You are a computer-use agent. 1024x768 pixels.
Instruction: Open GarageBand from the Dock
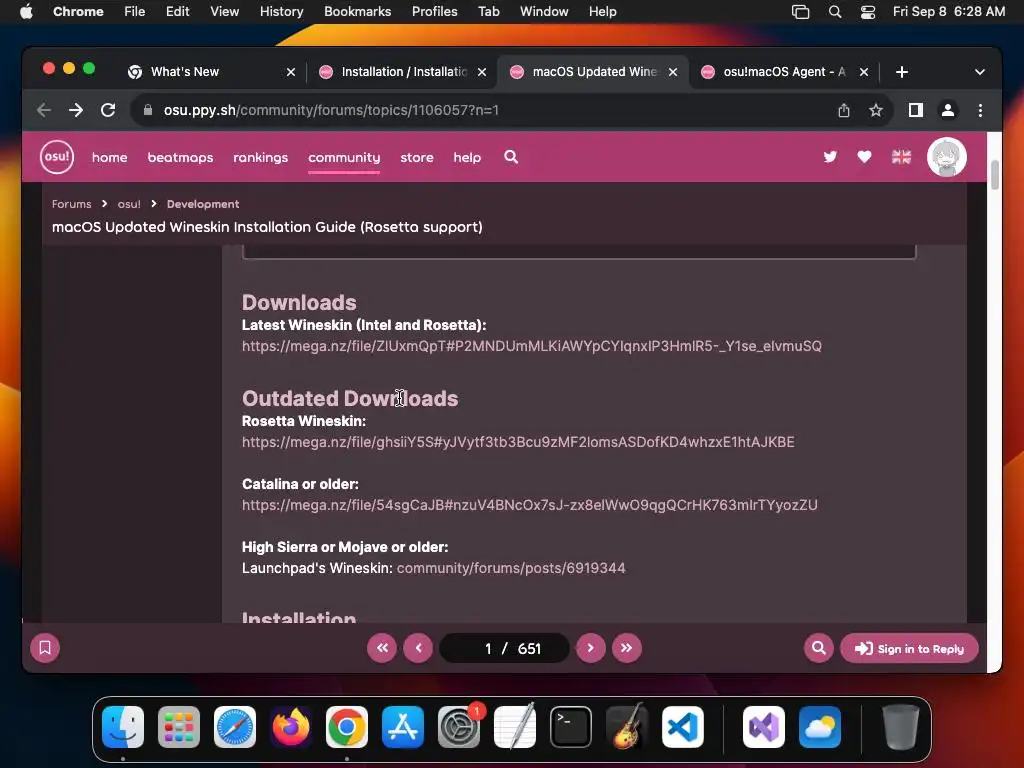tap(627, 726)
